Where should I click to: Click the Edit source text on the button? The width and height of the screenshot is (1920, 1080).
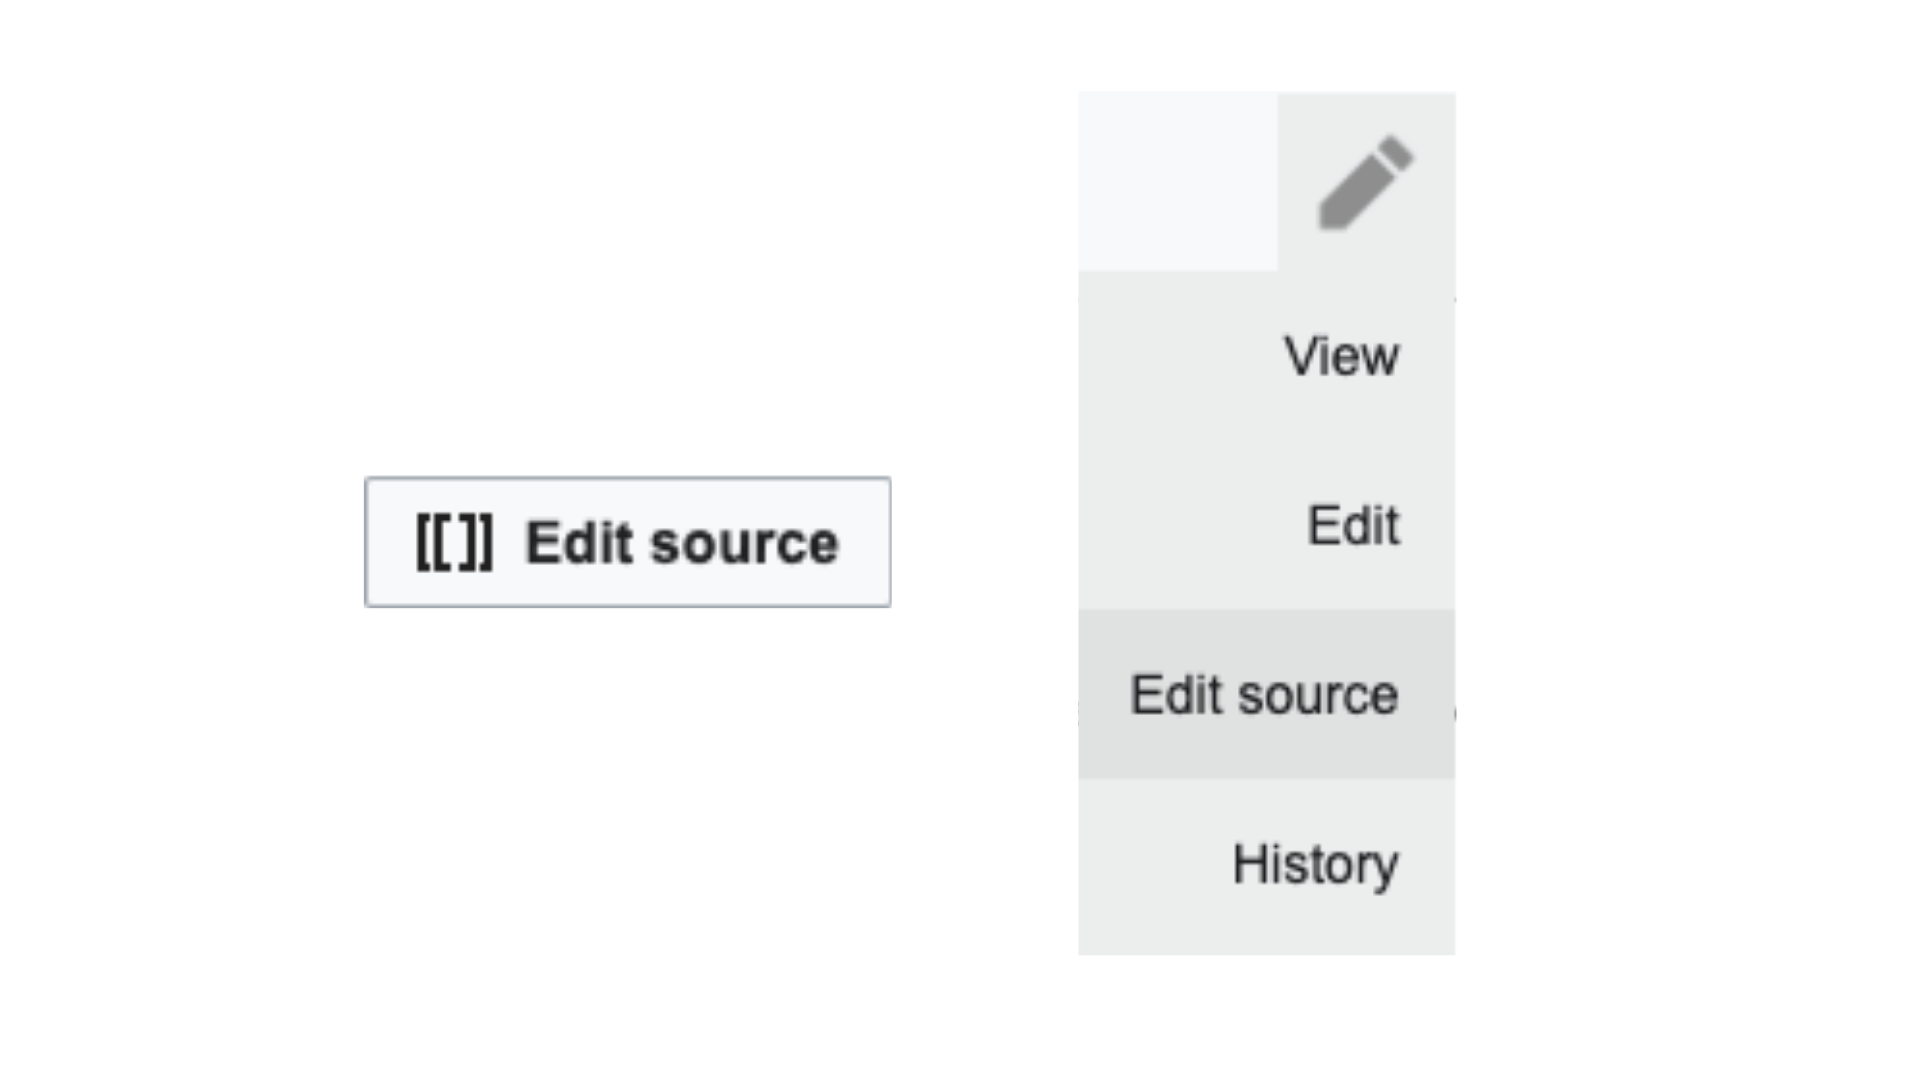tap(681, 543)
